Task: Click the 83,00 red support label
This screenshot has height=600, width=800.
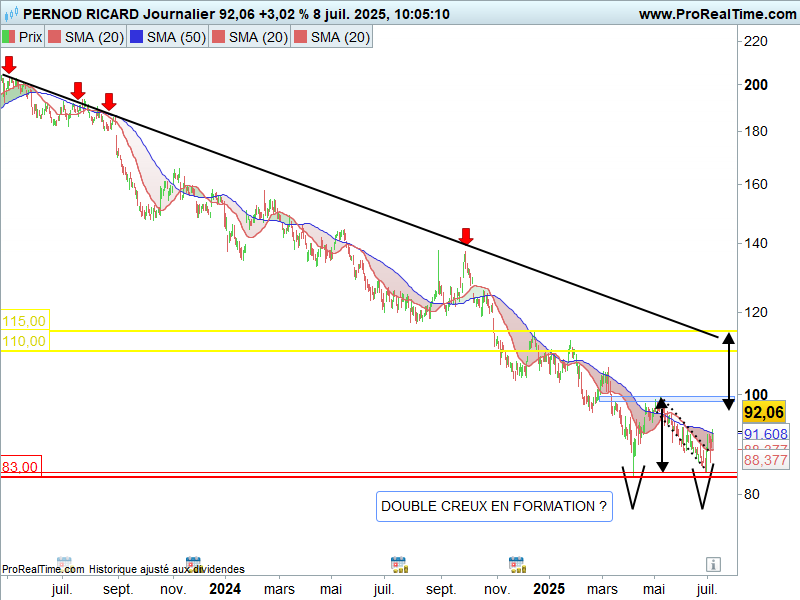Action: click(x=20, y=466)
